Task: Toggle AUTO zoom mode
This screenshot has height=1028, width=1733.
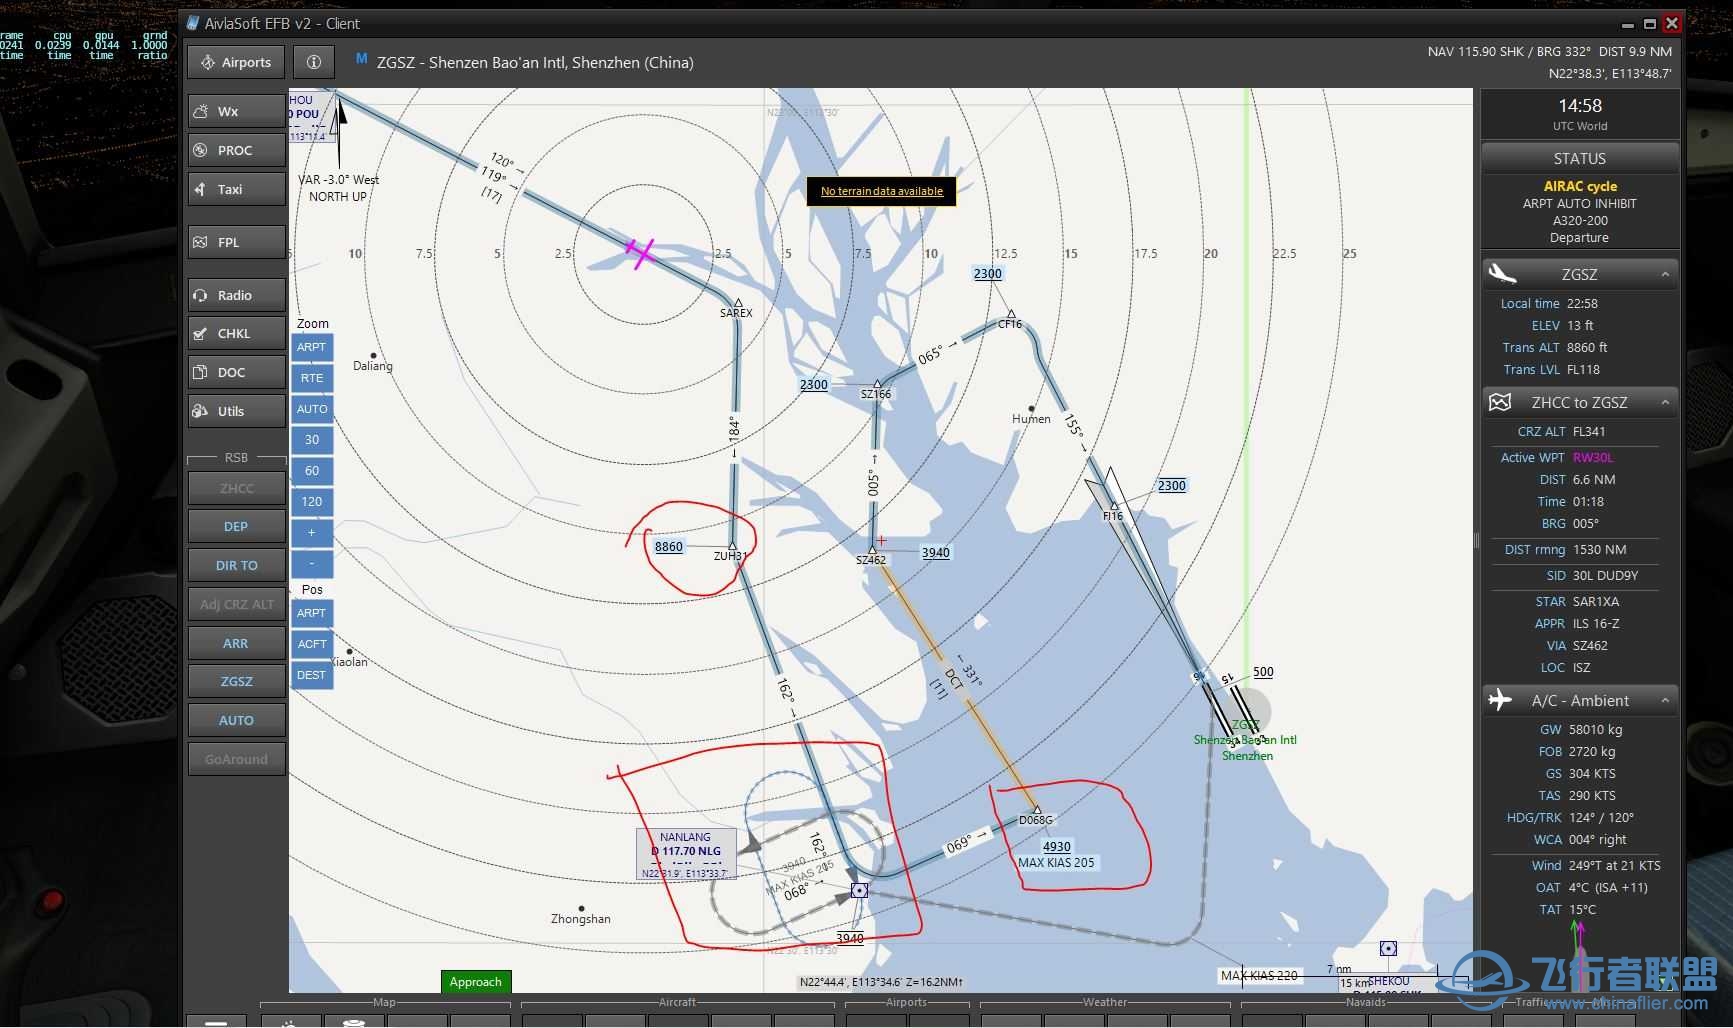Action: point(311,408)
